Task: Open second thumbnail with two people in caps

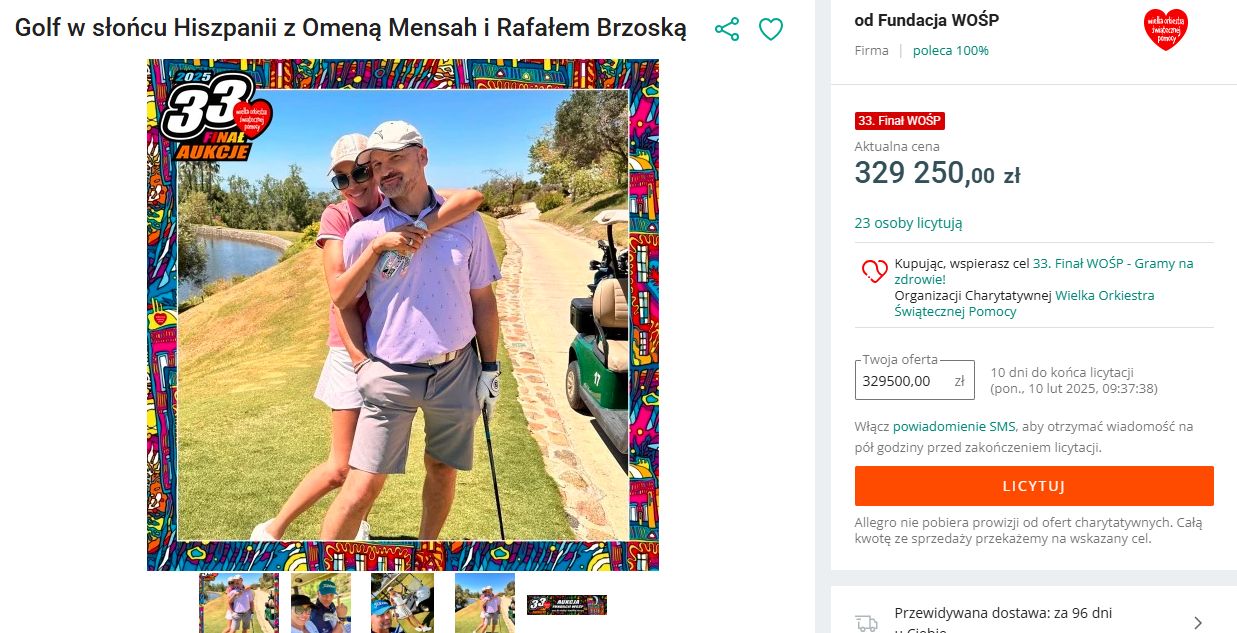Action: pyautogui.click(x=321, y=603)
